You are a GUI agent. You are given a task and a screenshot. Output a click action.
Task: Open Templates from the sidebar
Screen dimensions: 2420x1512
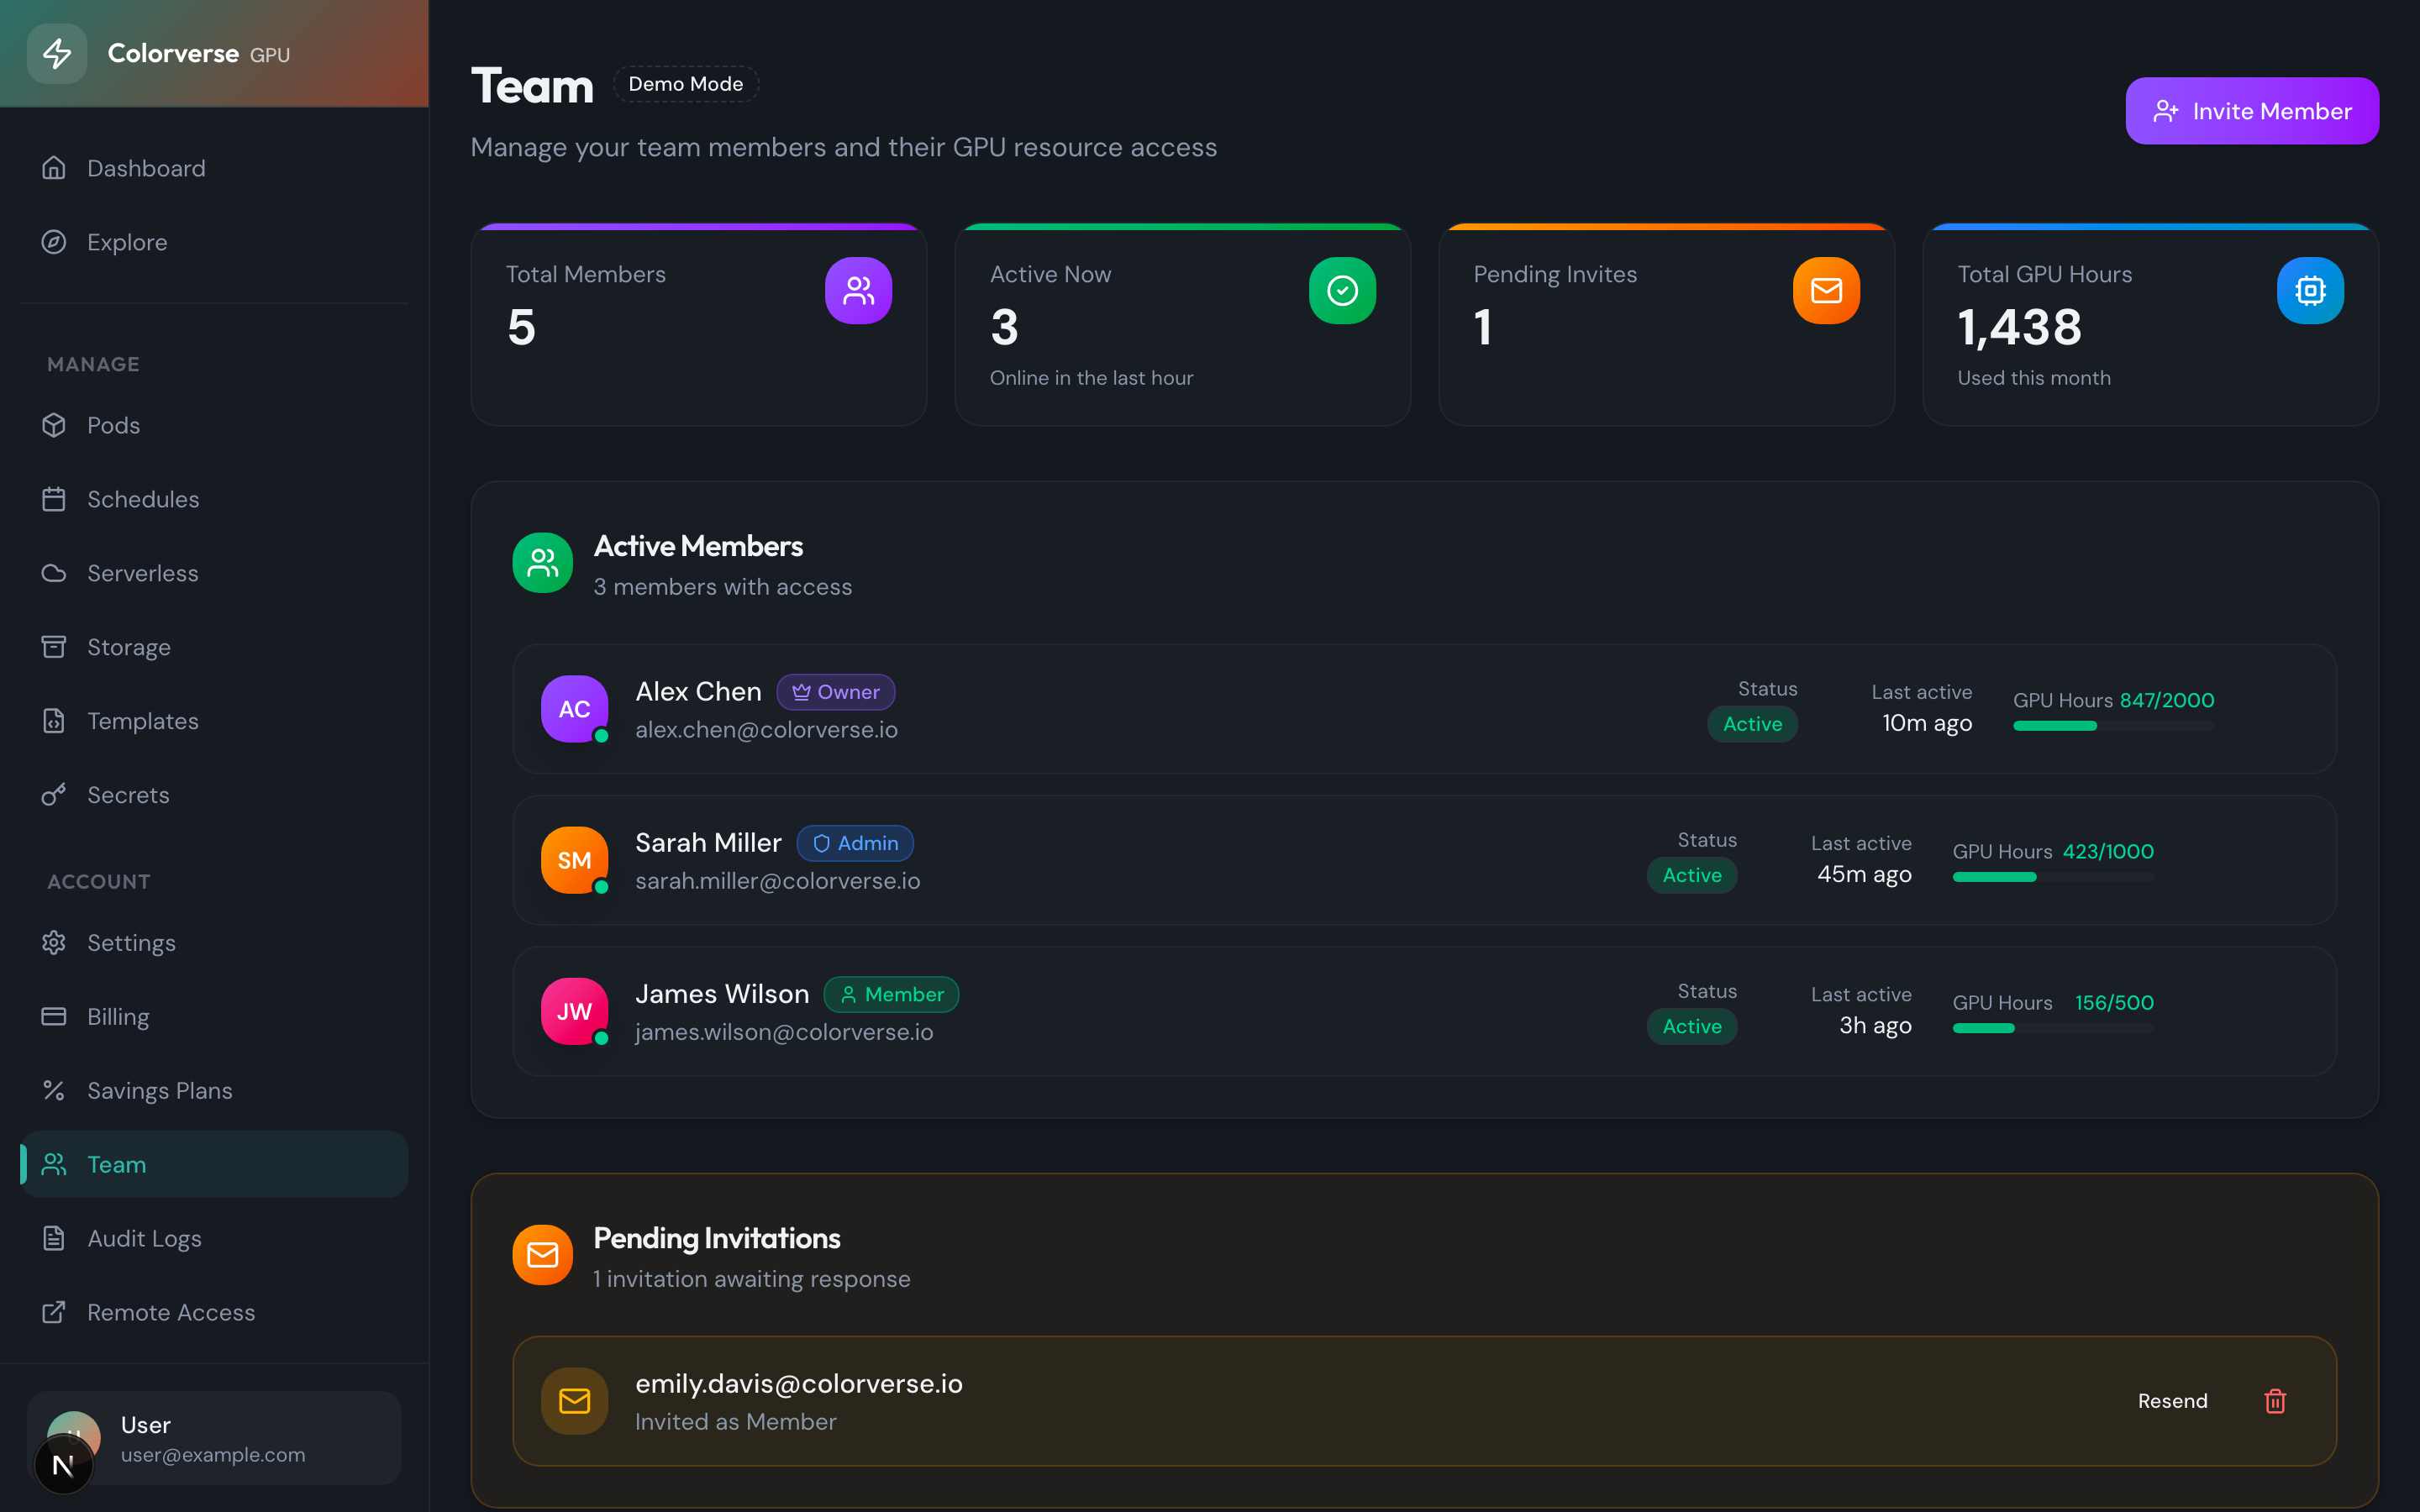click(x=142, y=720)
